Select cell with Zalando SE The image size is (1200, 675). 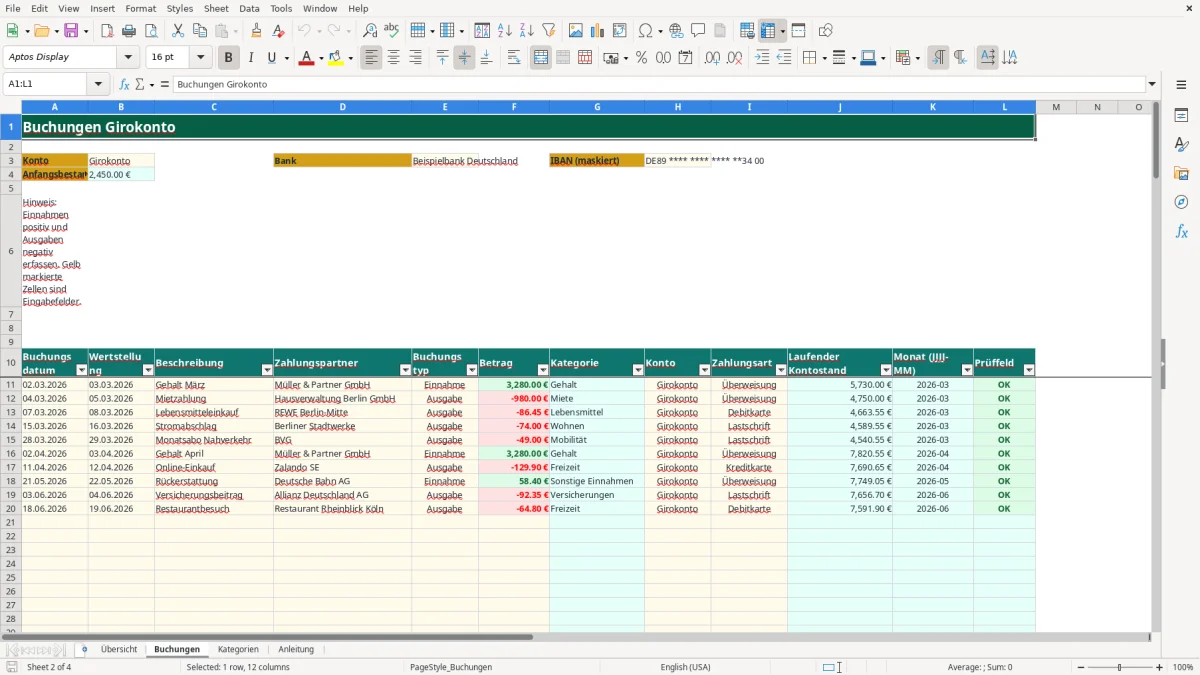(342, 467)
